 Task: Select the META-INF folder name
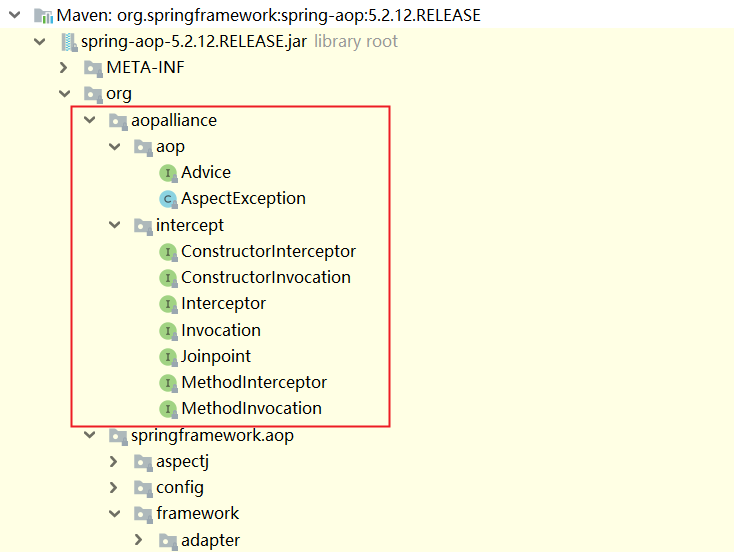point(146,68)
